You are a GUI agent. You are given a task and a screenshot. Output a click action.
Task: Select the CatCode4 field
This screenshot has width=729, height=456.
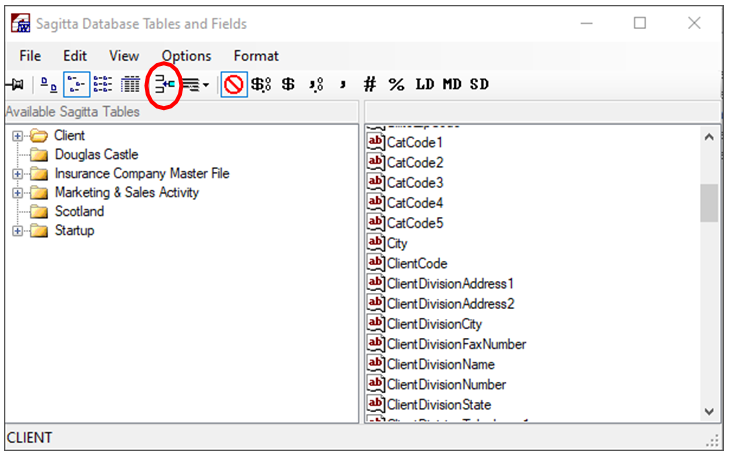point(415,203)
